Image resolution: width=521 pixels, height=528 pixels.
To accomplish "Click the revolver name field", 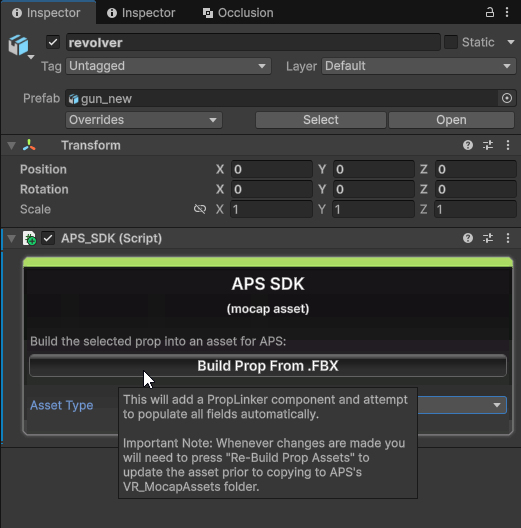I will [253, 42].
